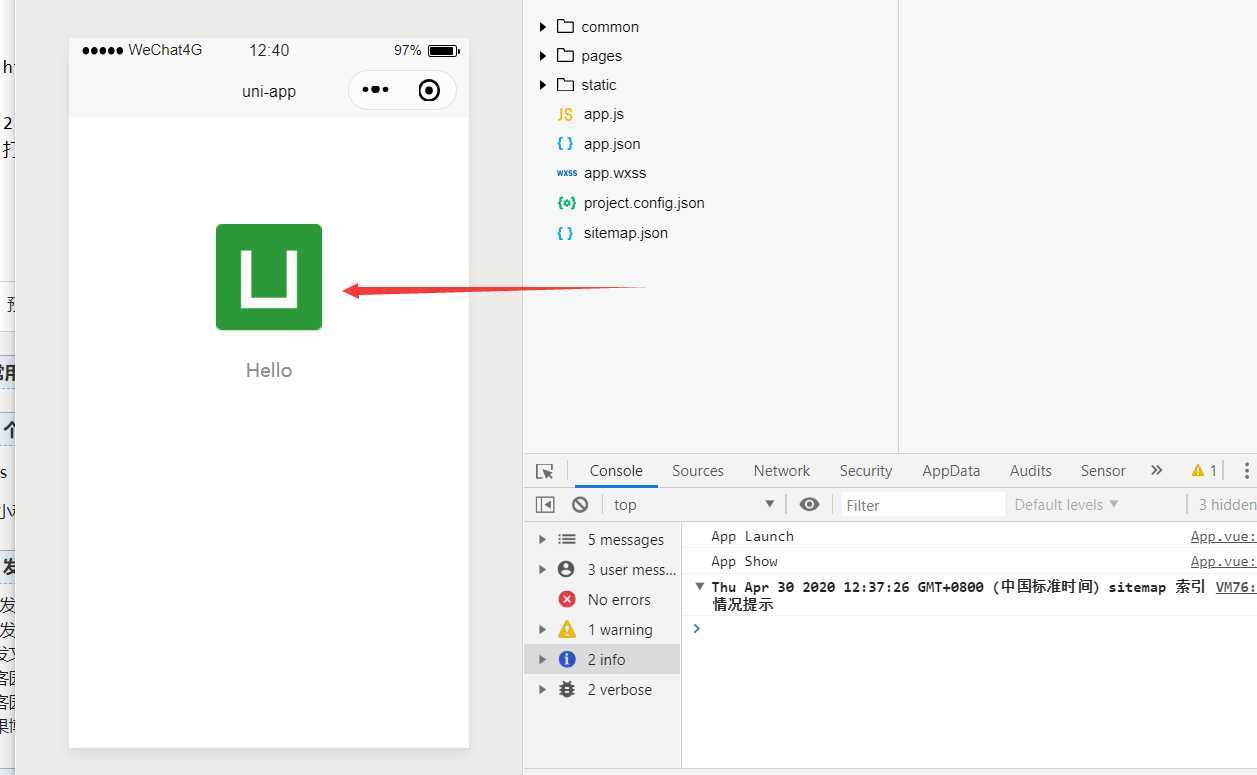The height and width of the screenshot is (775, 1257).
Task: Open the Default levels dropdown
Action: (x=1066, y=505)
